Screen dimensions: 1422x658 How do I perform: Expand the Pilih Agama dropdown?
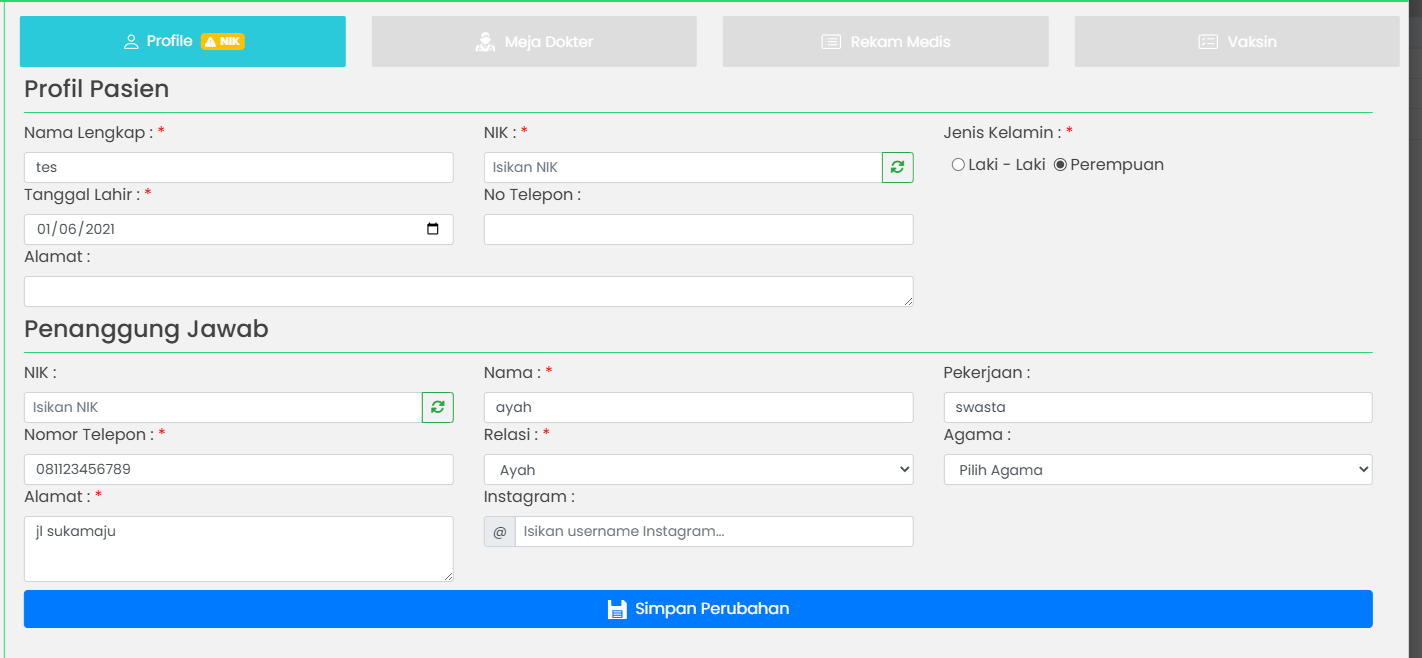point(1157,470)
